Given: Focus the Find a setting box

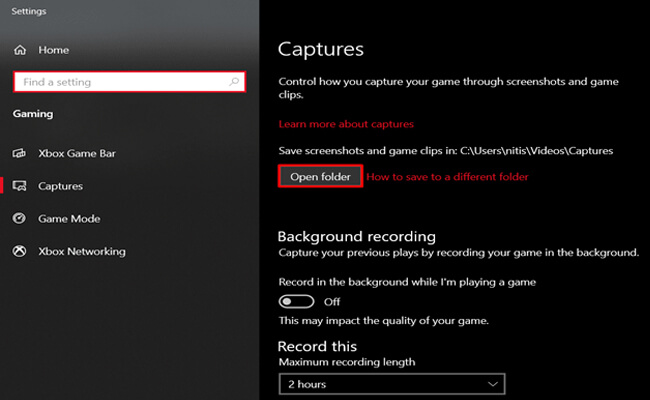Looking at the screenshot, I should [x=129, y=82].
